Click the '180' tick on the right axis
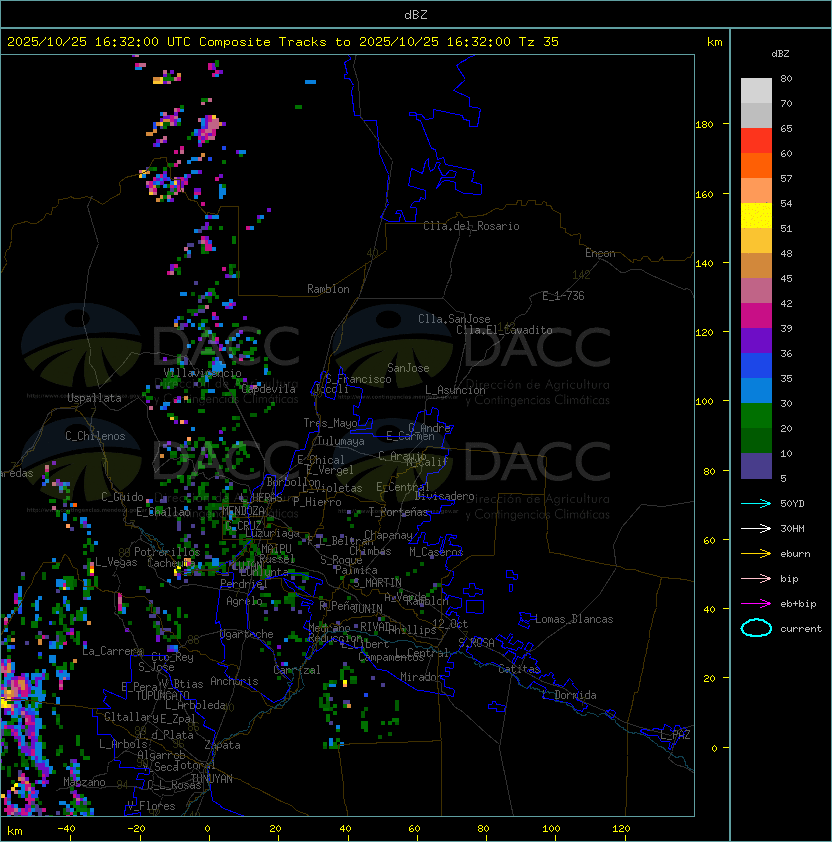The width and height of the screenshot is (832, 842). [x=704, y=124]
